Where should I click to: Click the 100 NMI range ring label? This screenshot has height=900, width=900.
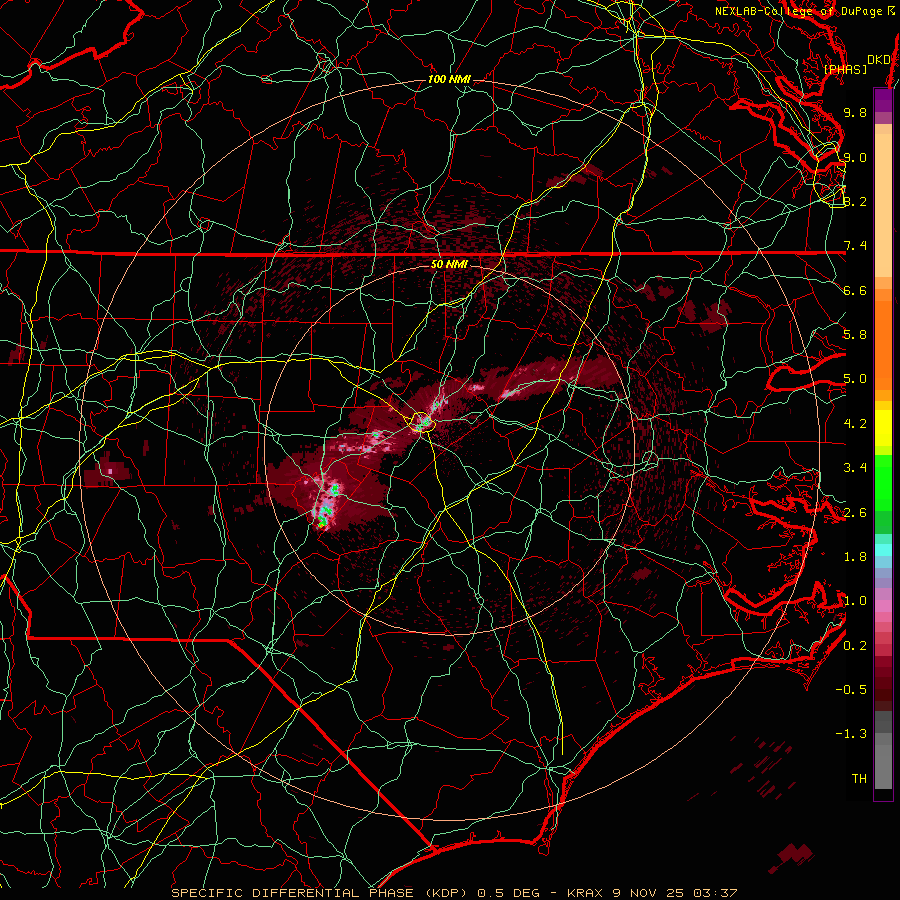click(449, 79)
